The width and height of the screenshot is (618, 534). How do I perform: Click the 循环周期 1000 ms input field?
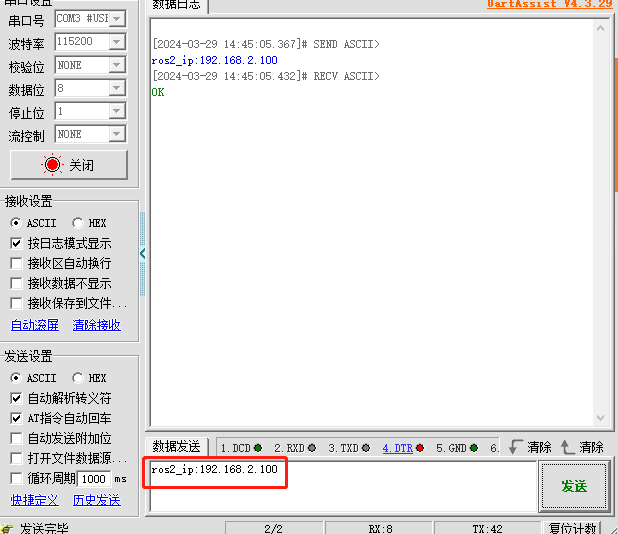point(94,479)
